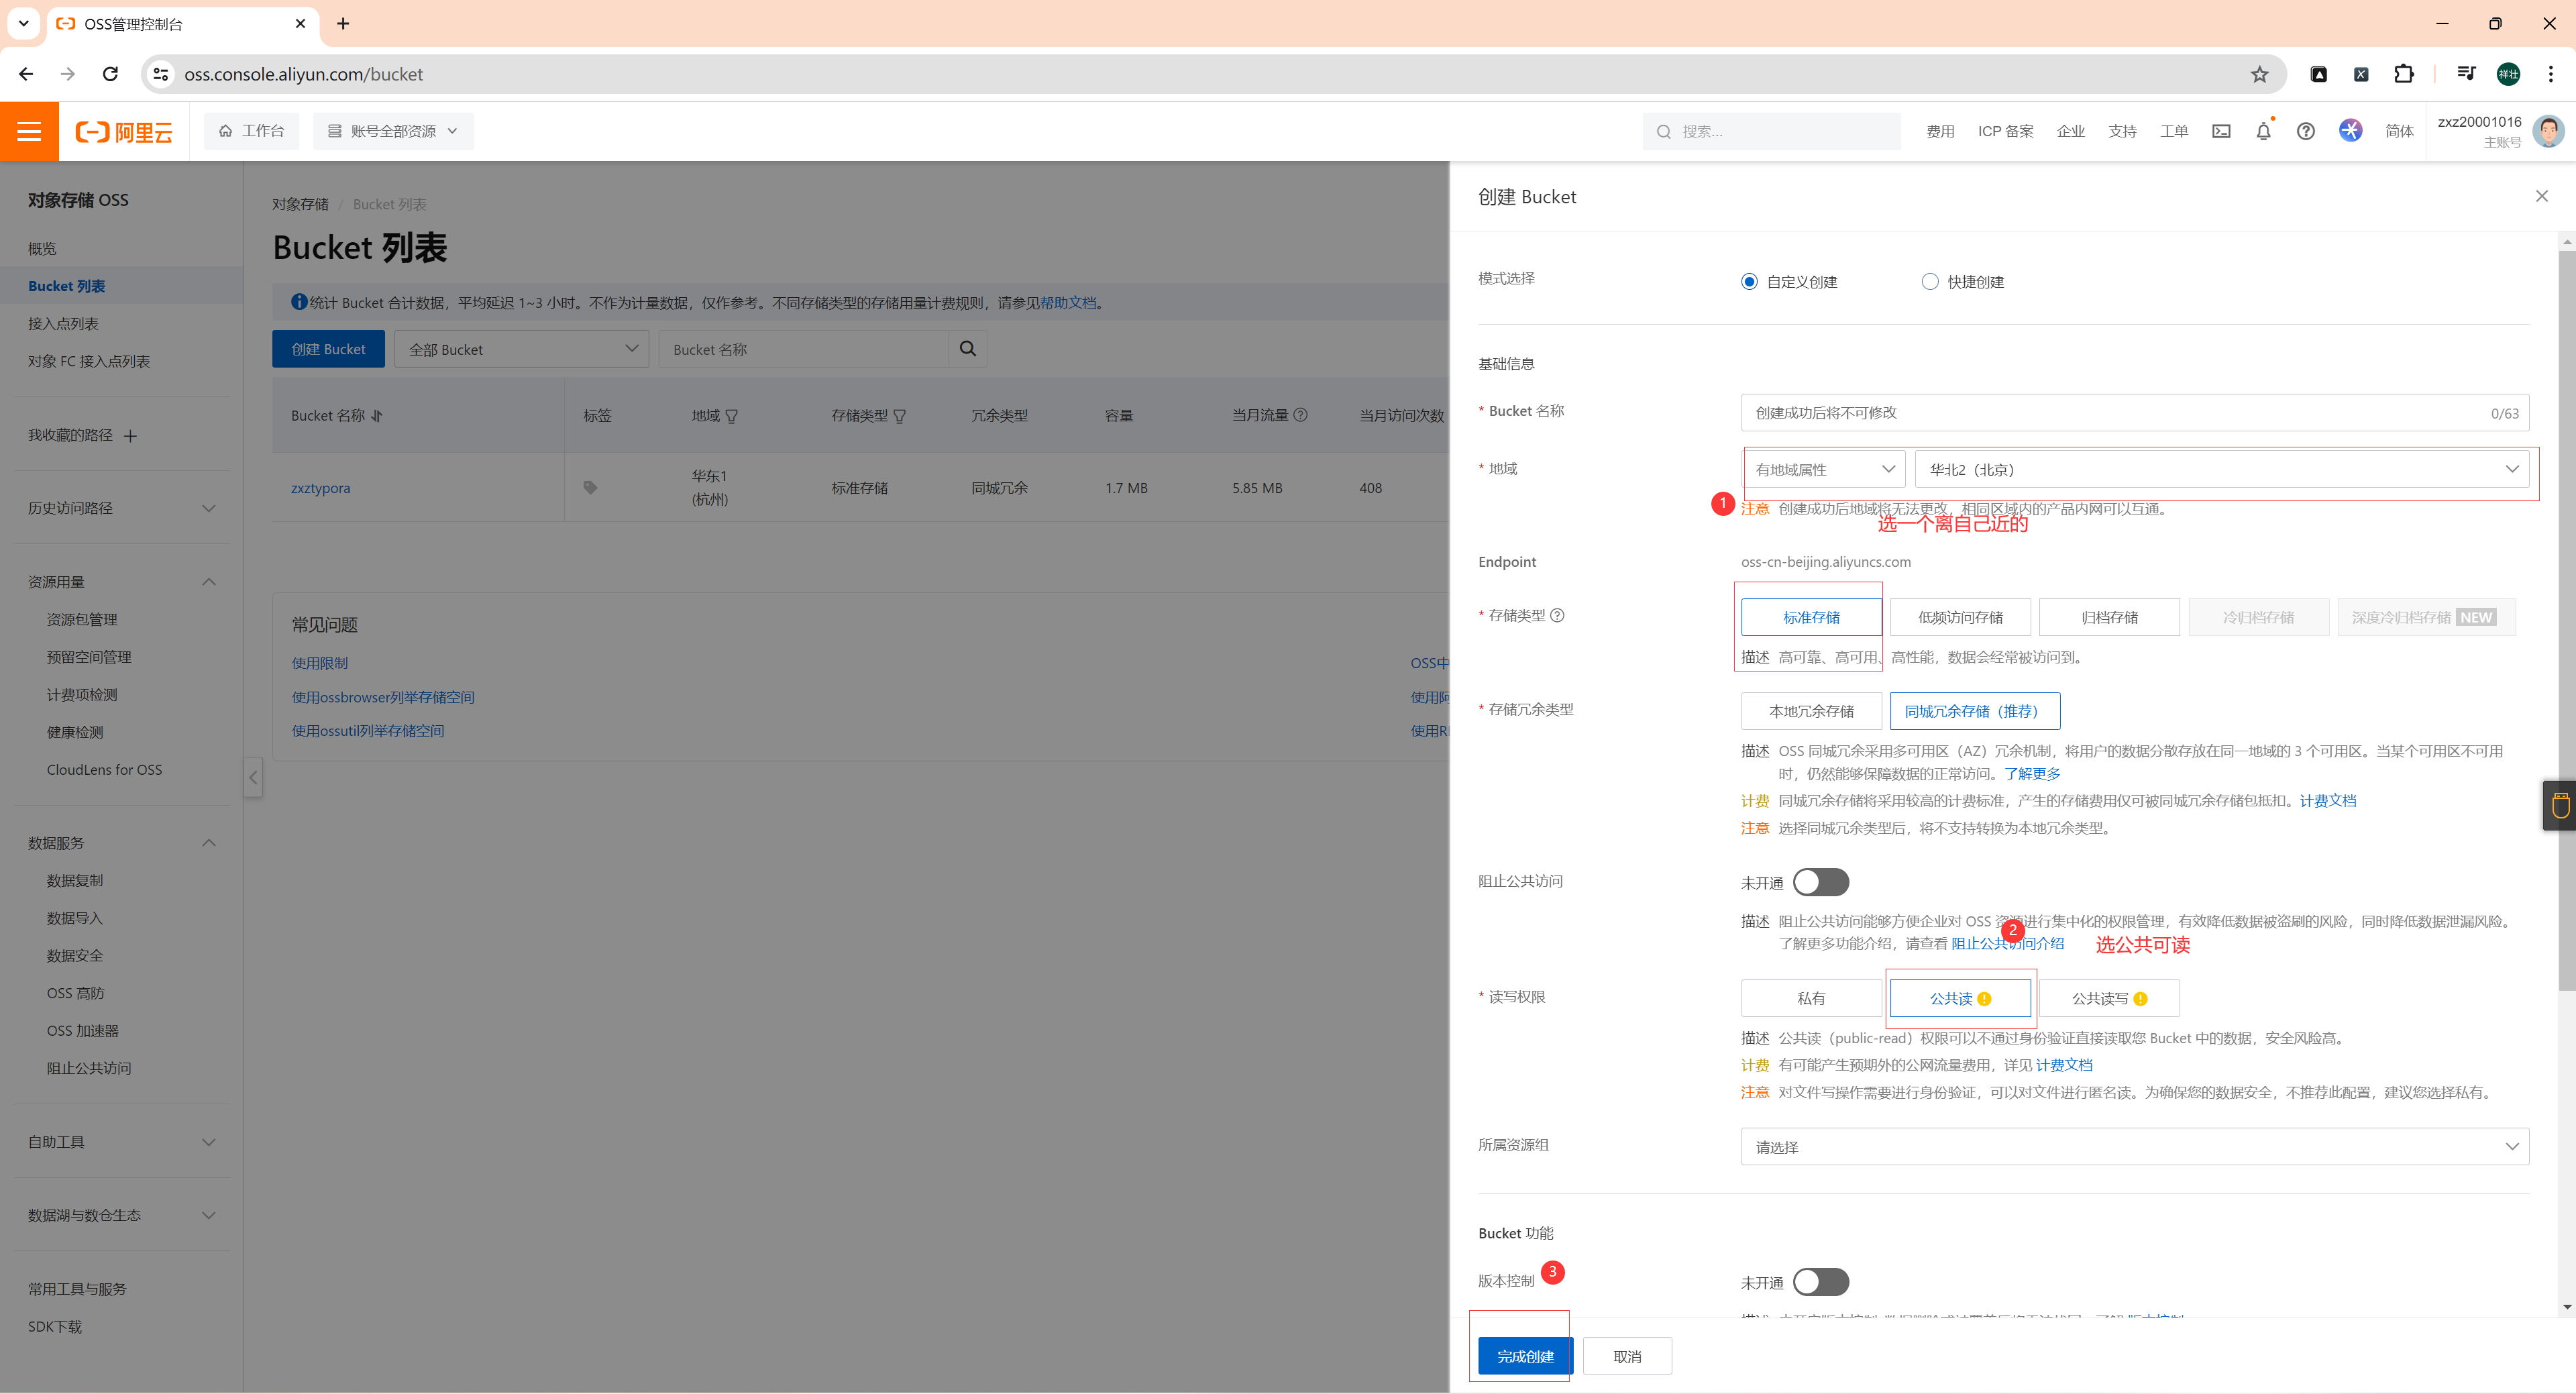The image size is (2576, 1394).
Task: Click the 完成创建 button
Action: pos(1525,1357)
